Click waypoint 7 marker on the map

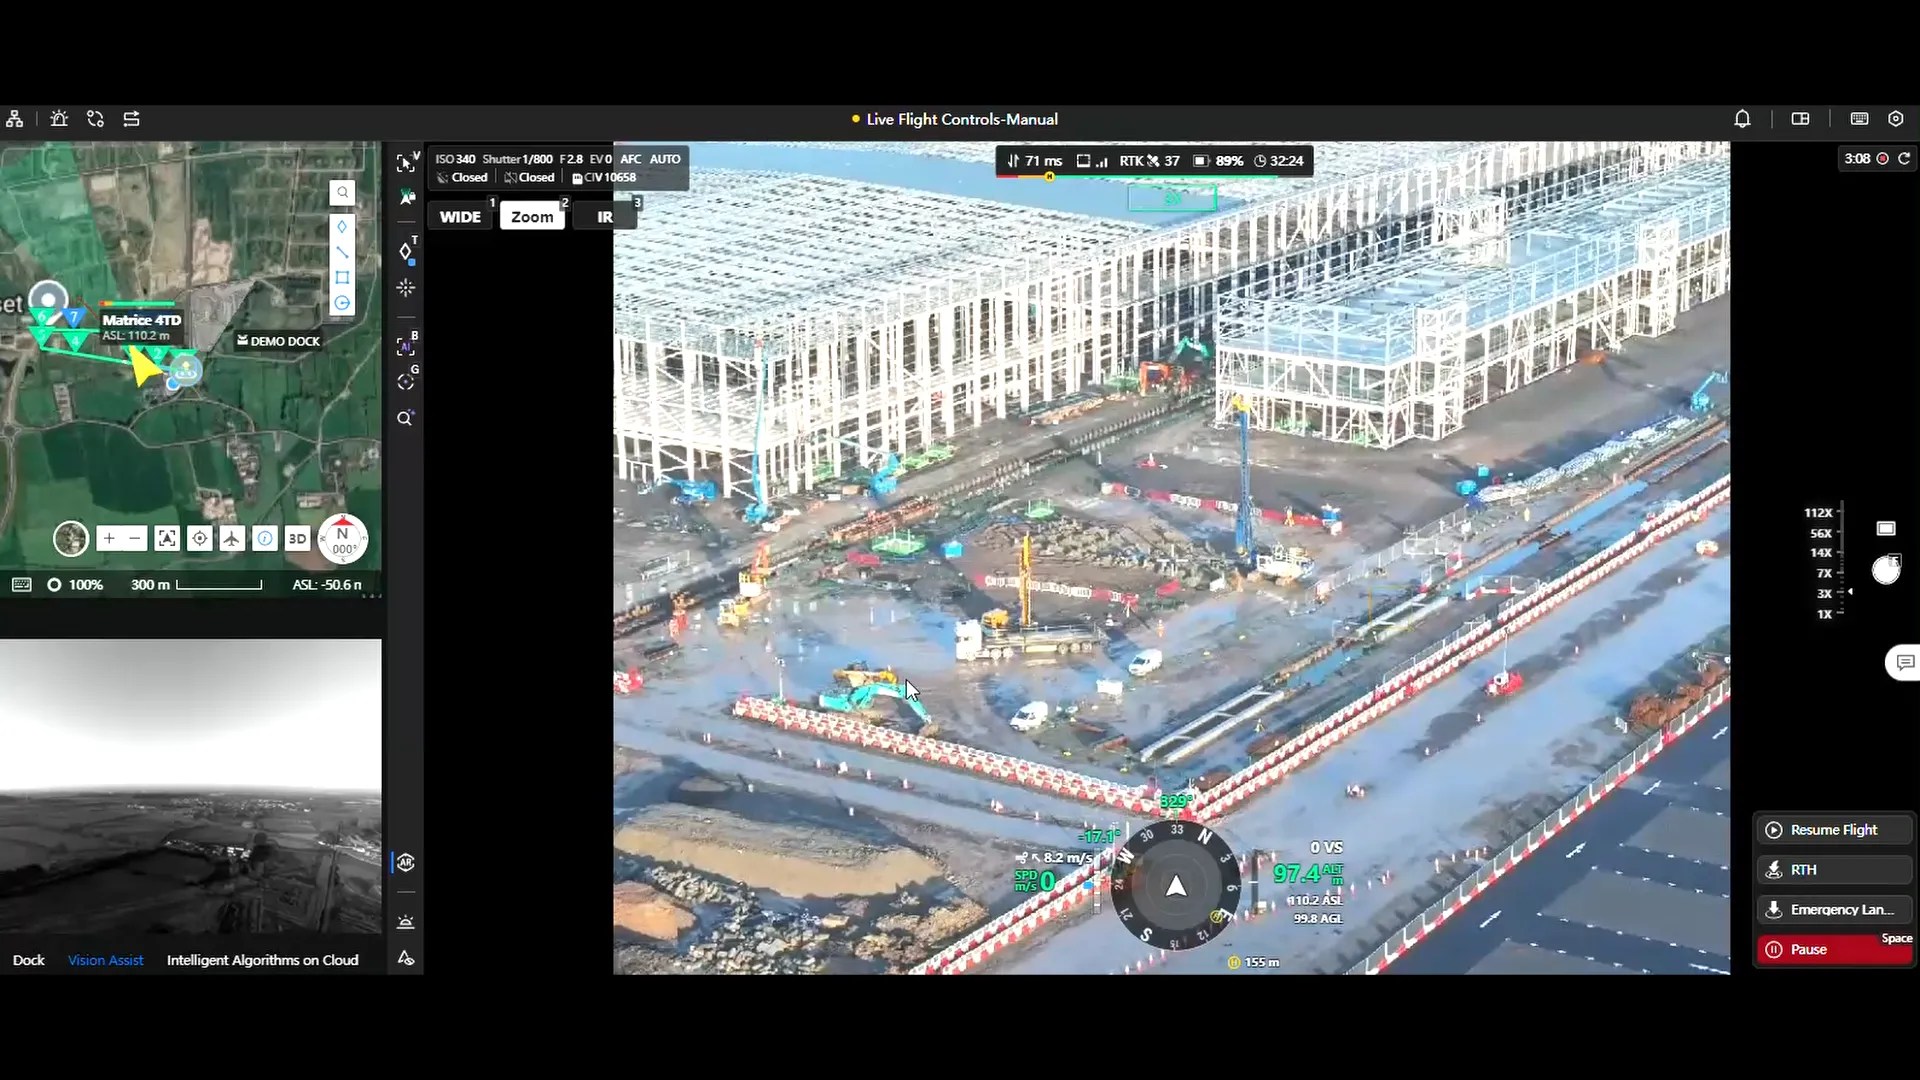click(x=73, y=318)
